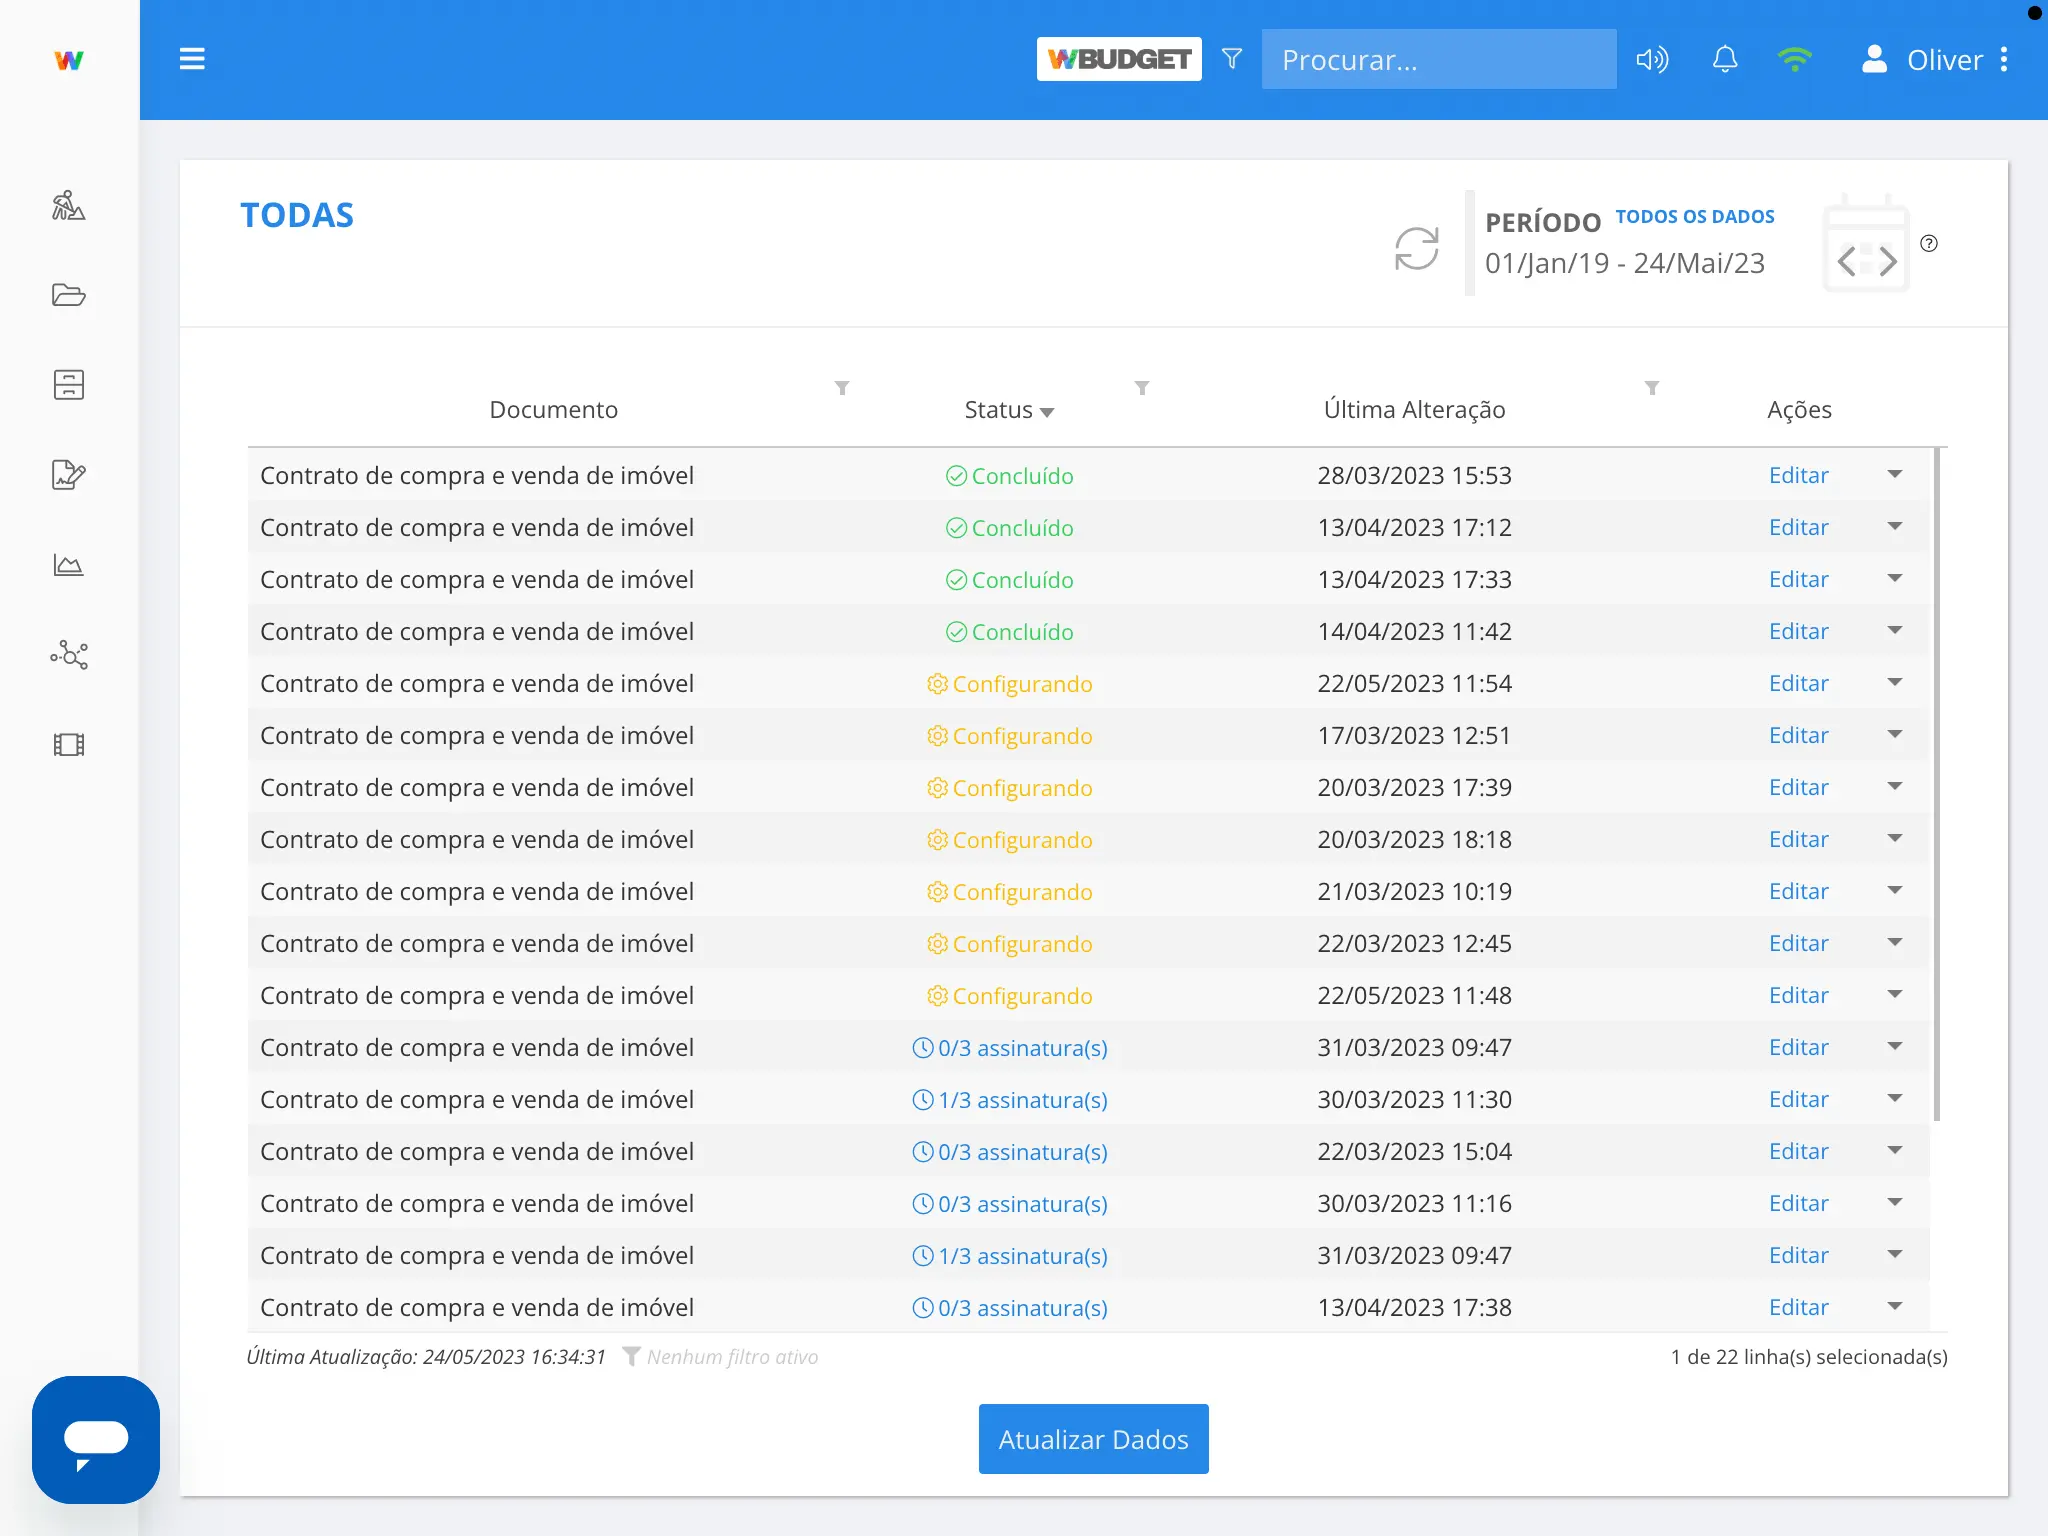Click the table vertical scrollbar
The height and width of the screenshot is (1536, 2048).
point(1937,785)
